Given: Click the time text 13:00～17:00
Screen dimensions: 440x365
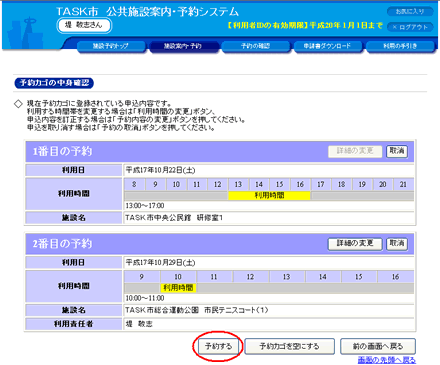Looking at the screenshot, I should pos(145,205).
